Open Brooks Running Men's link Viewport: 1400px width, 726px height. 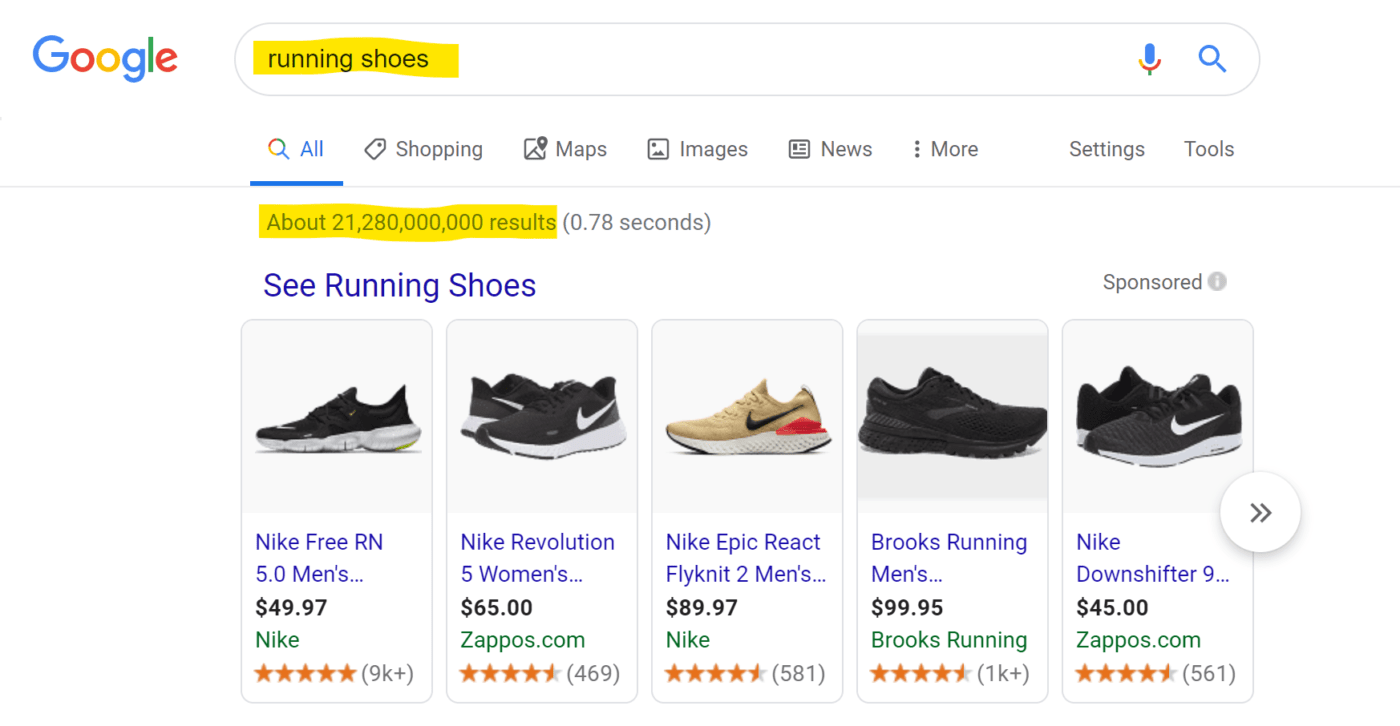click(x=949, y=558)
